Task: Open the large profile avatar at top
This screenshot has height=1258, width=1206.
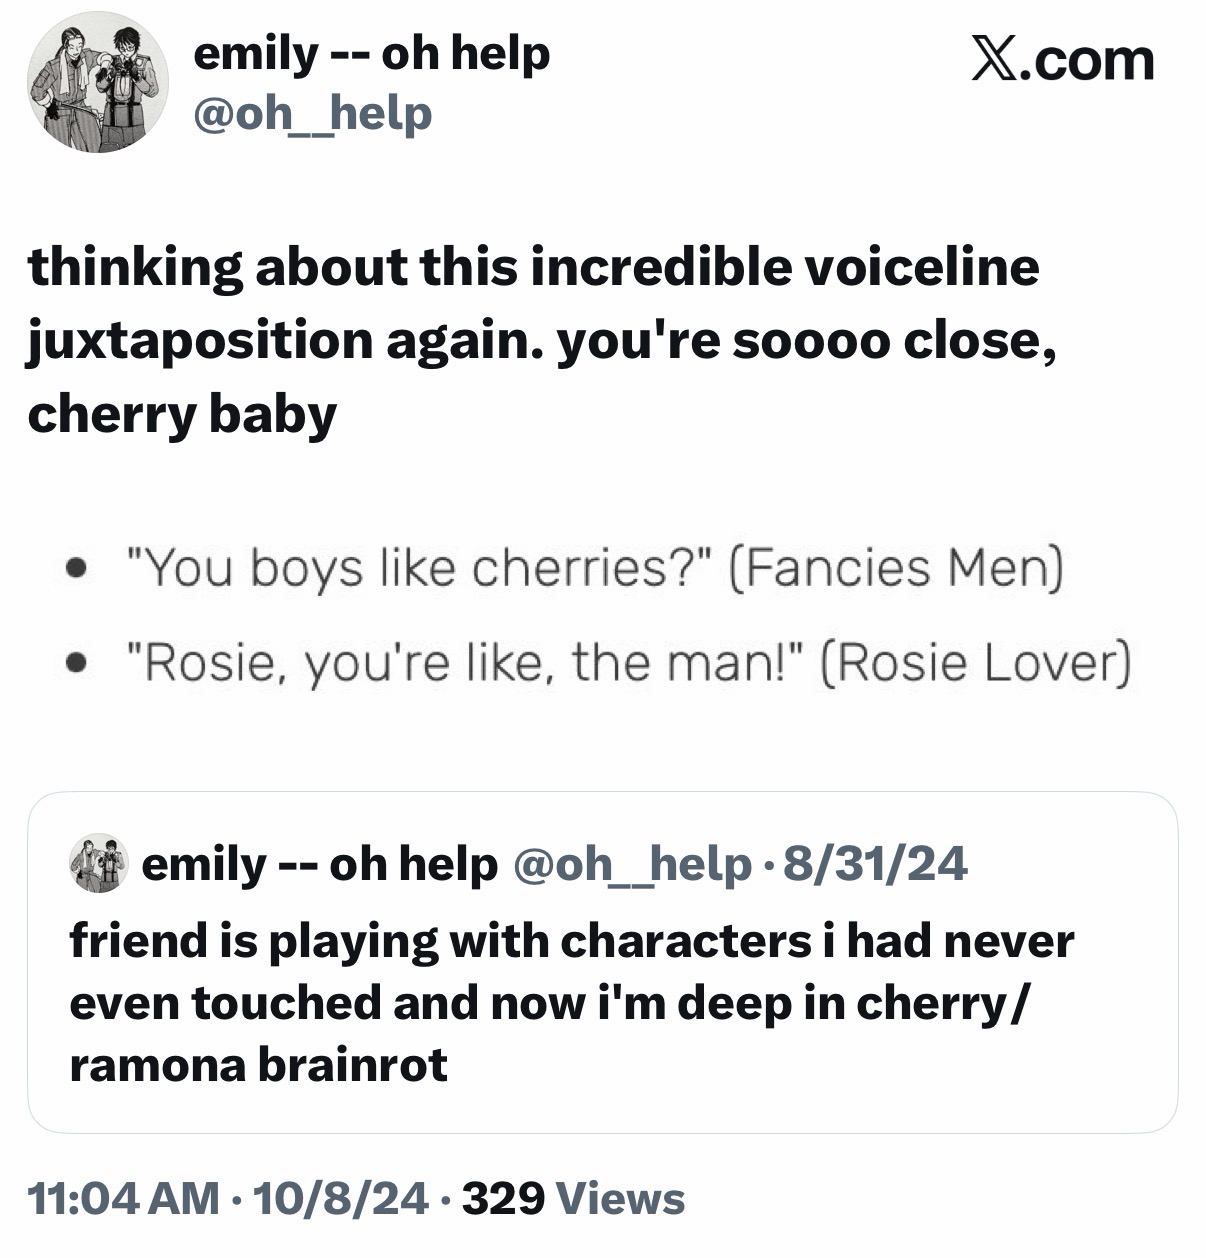Action: 98,82
